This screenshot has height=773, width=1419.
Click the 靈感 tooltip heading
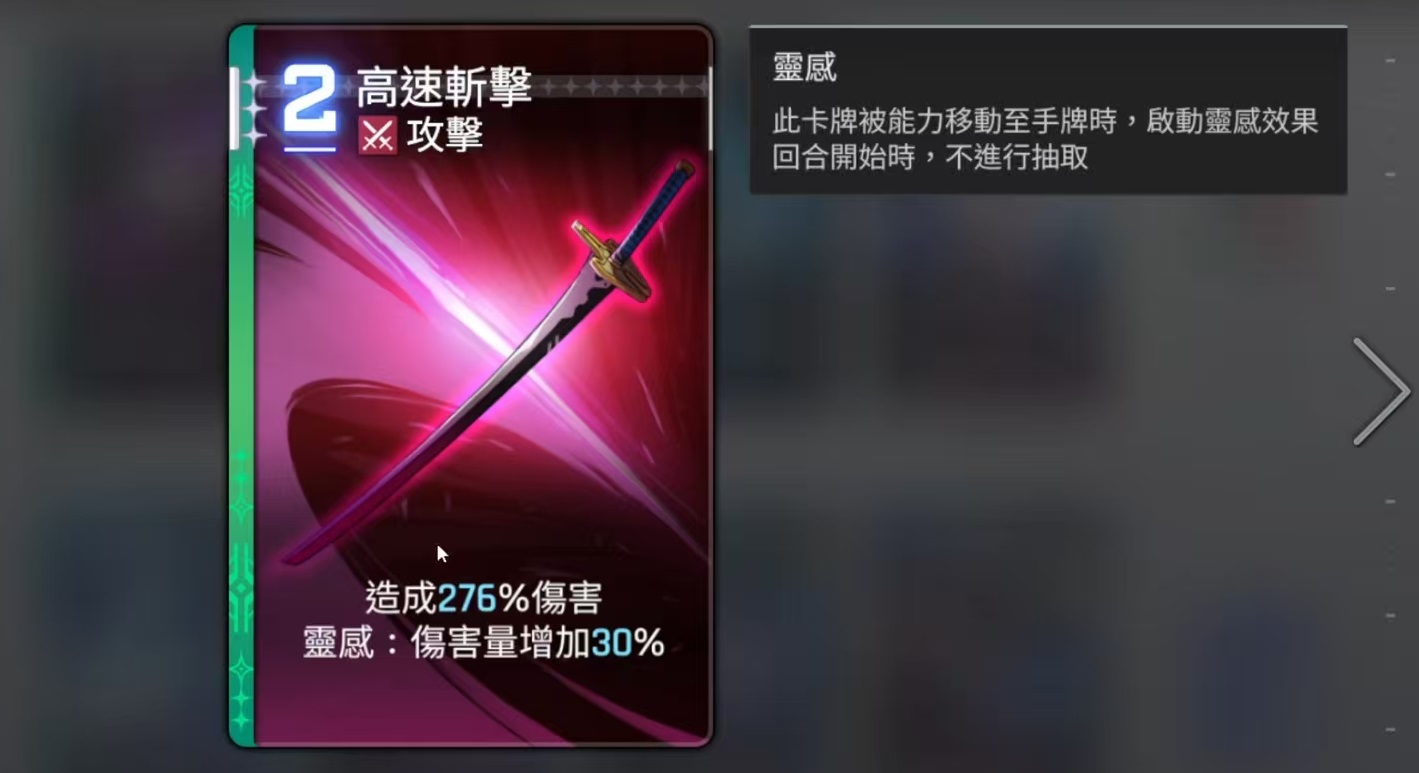(804, 67)
